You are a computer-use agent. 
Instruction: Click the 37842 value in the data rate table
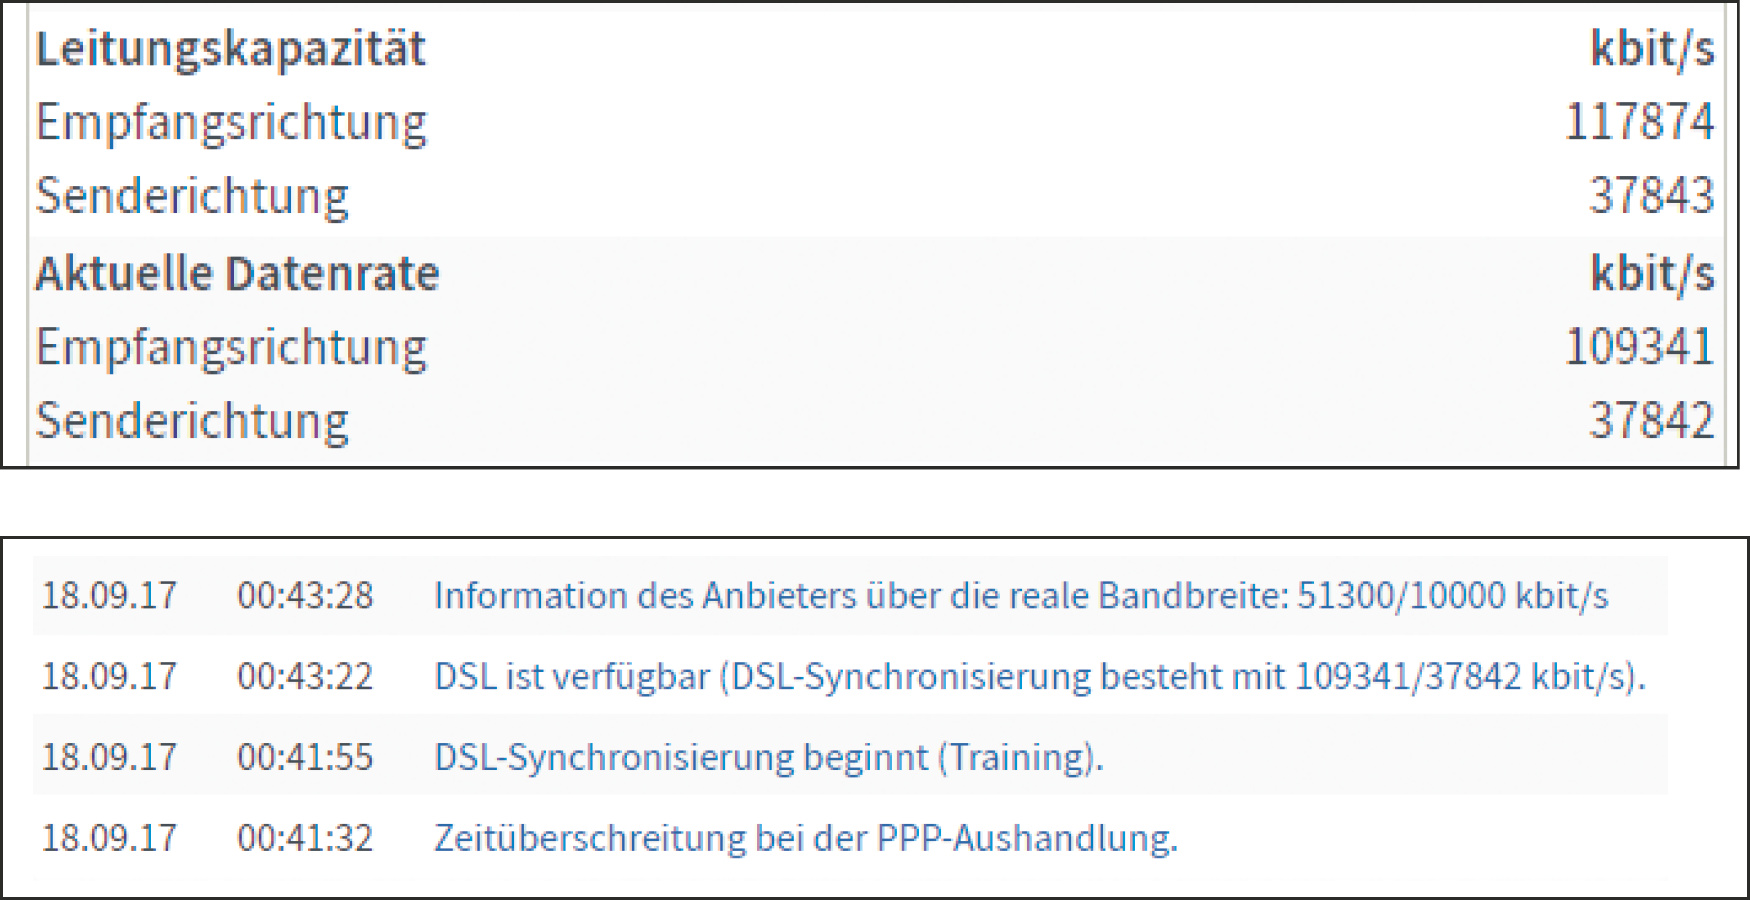(1651, 421)
